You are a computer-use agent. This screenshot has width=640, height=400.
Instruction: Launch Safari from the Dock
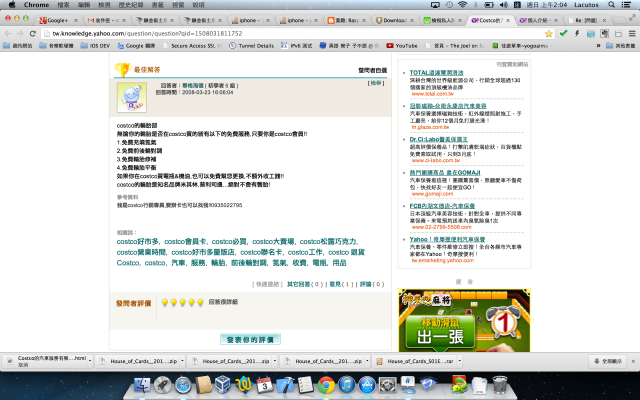tap(183, 384)
